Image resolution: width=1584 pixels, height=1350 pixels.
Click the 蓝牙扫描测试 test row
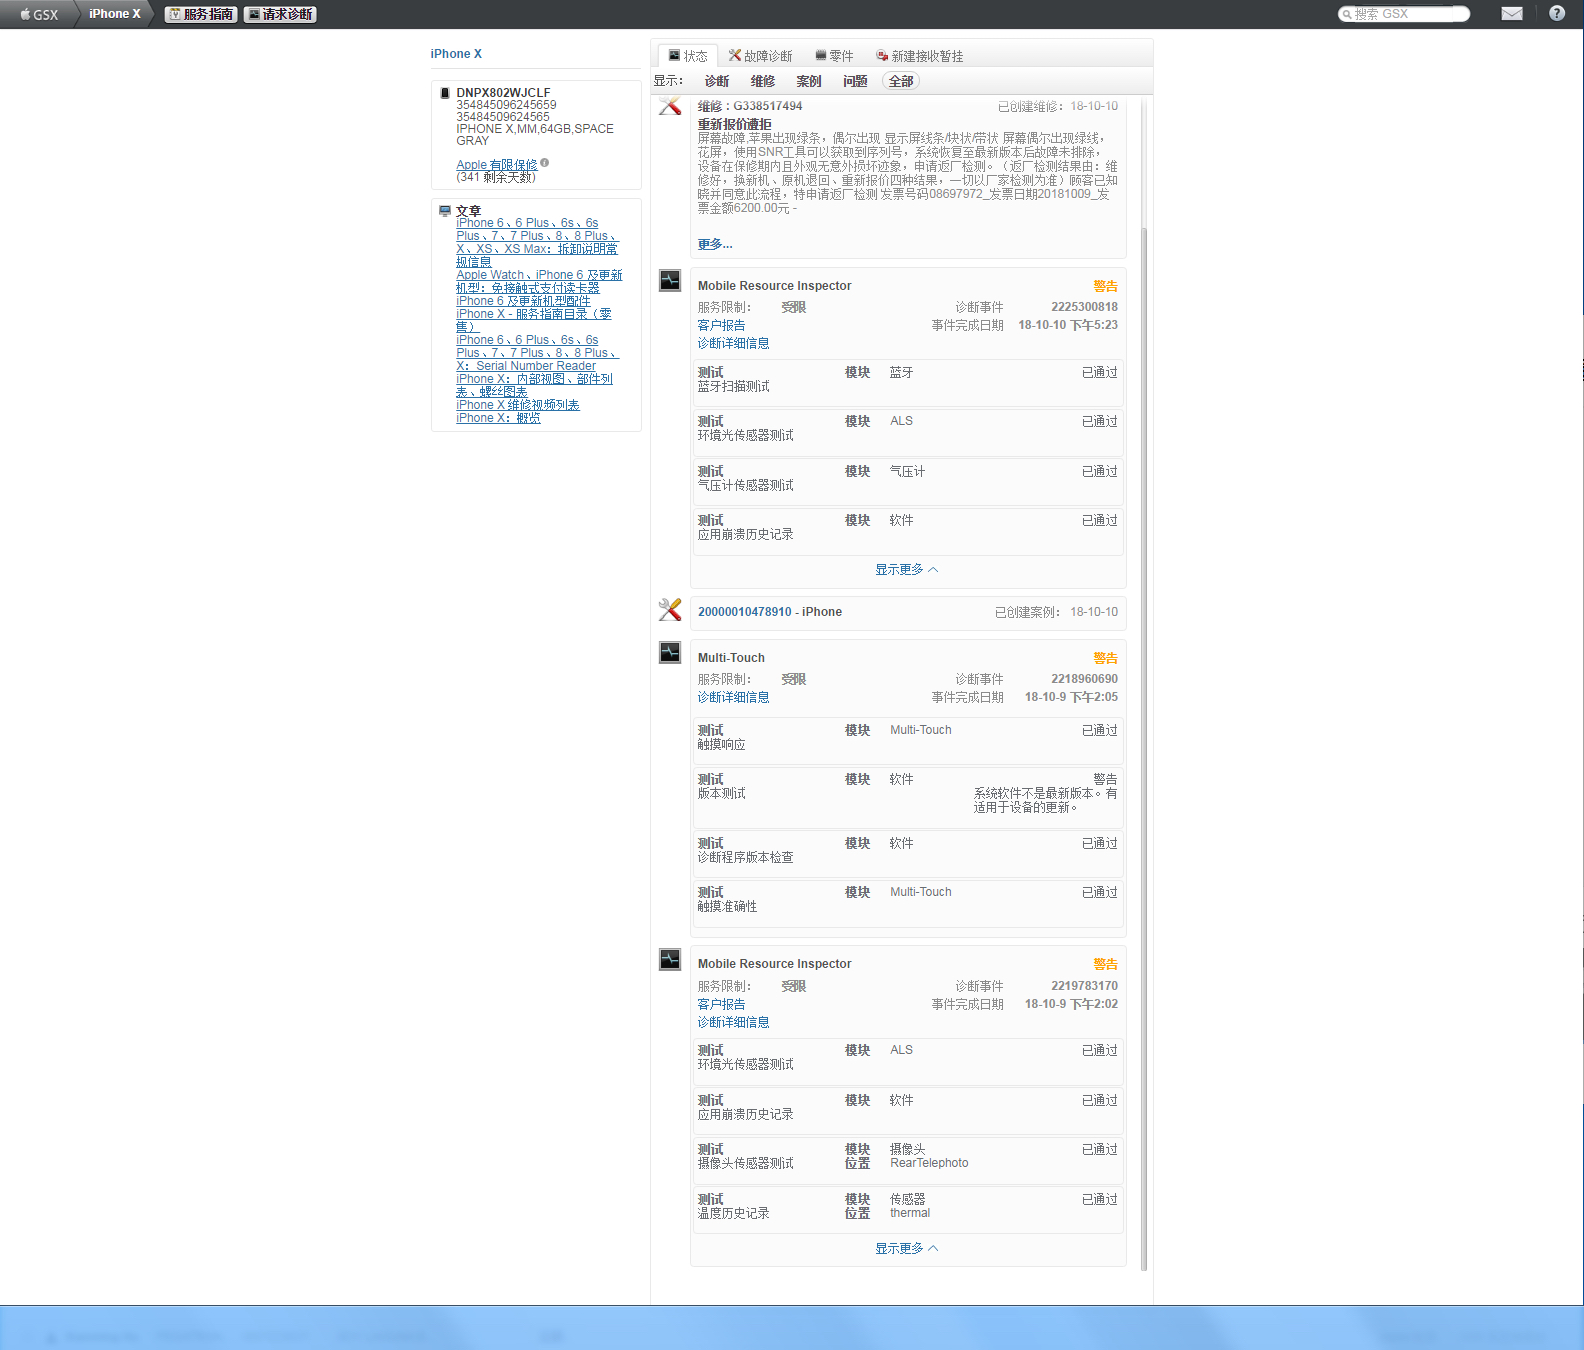908,381
